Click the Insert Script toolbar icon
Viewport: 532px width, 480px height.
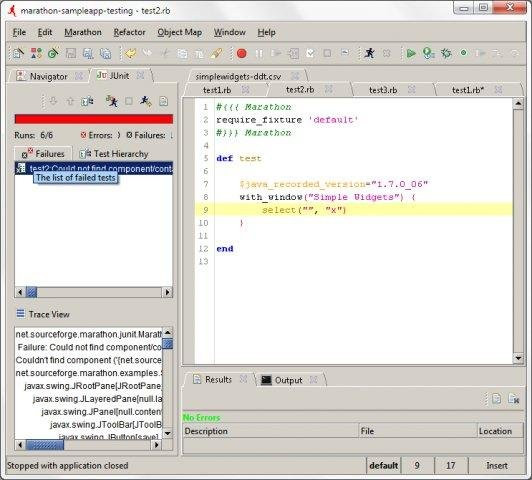pyautogui.click(x=293, y=53)
